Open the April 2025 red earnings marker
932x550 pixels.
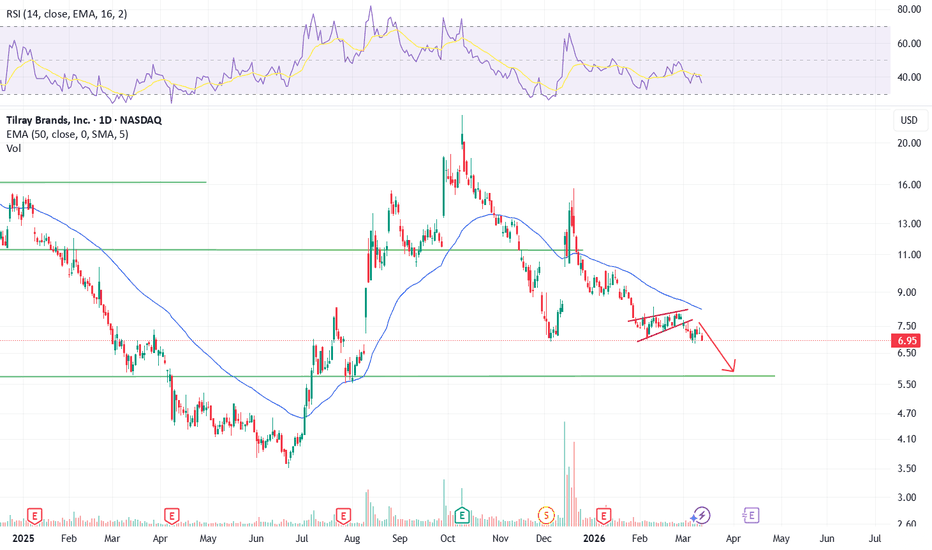click(x=172, y=515)
